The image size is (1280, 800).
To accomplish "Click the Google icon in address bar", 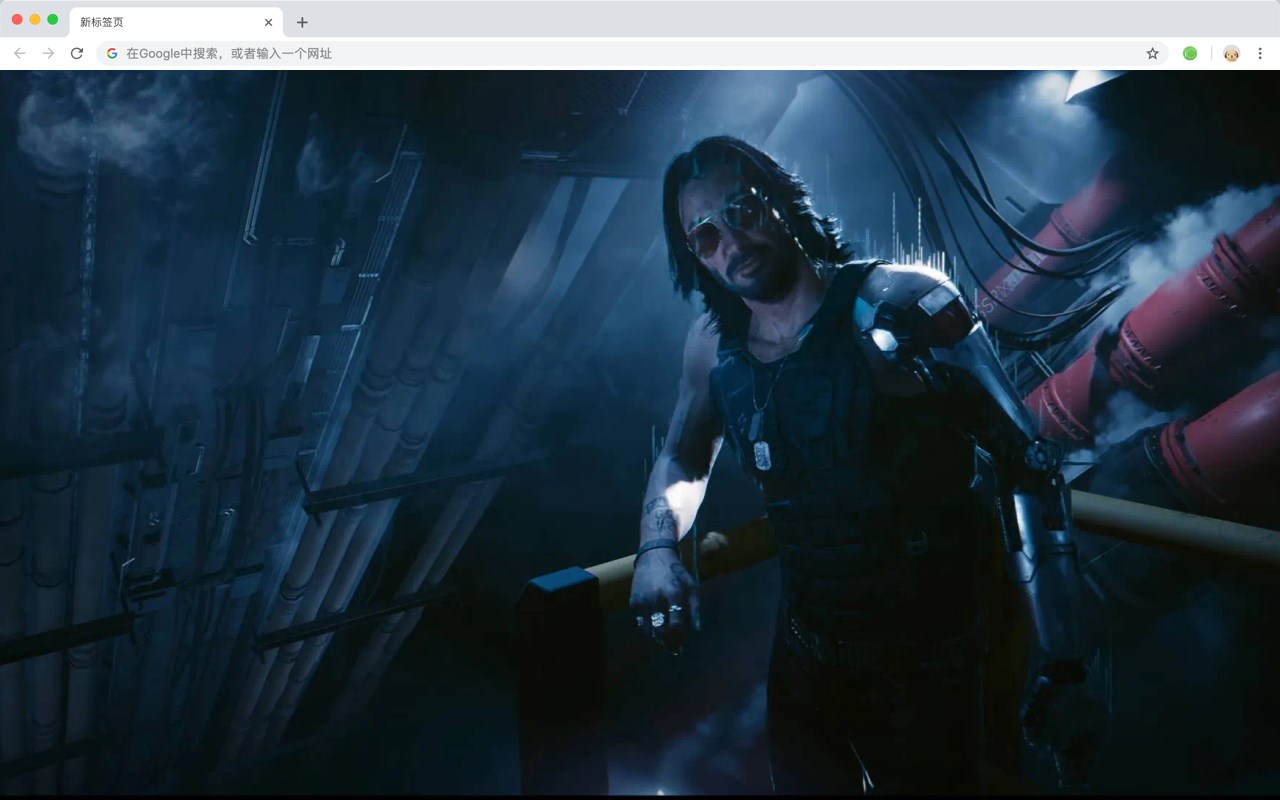I will point(112,53).
